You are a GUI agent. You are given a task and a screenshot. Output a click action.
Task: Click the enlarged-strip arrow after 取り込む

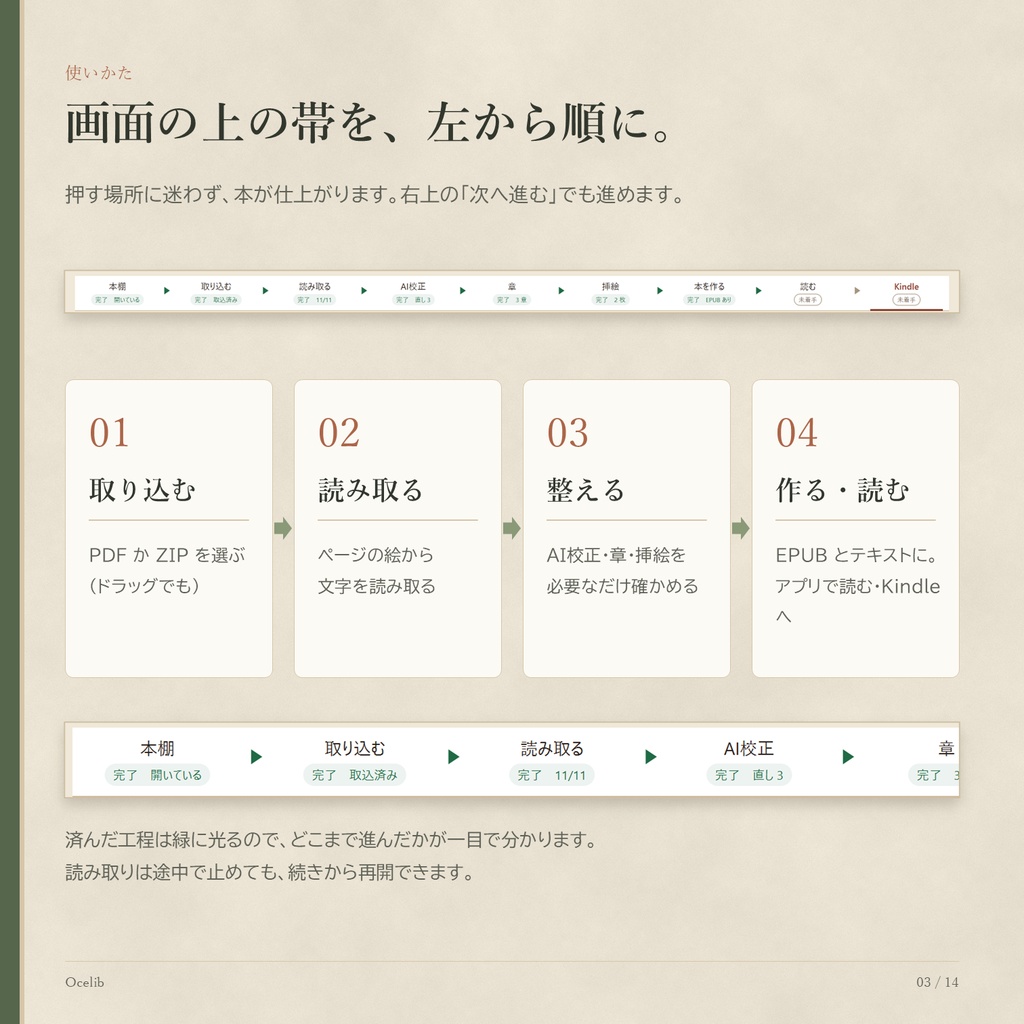click(454, 757)
